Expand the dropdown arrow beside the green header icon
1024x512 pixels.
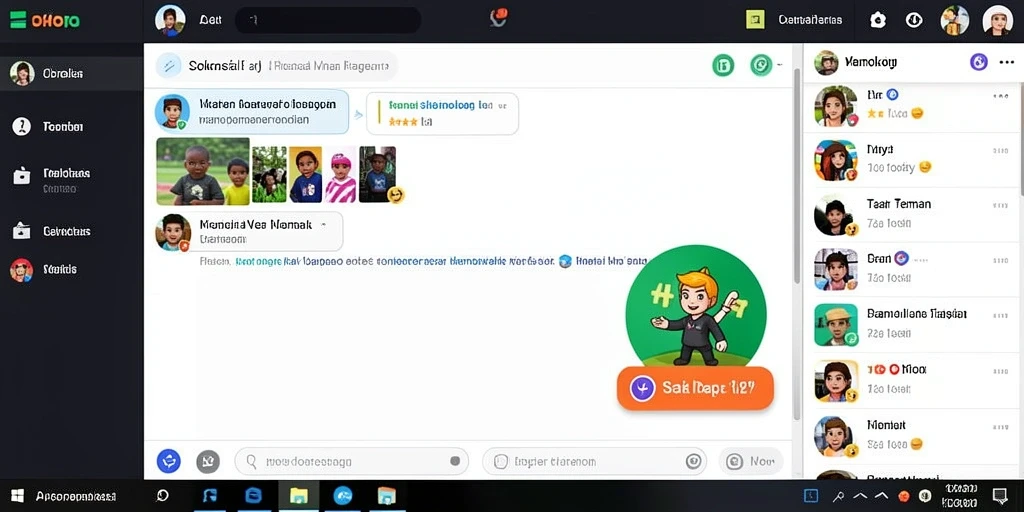(x=778, y=65)
